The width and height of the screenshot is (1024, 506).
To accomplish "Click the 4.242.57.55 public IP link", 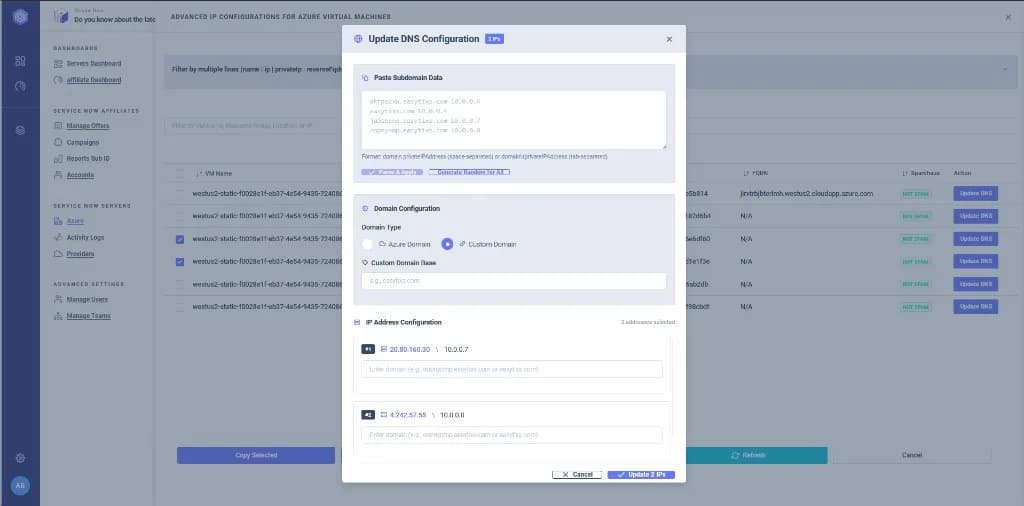I will pyautogui.click(x=408, y=415).
